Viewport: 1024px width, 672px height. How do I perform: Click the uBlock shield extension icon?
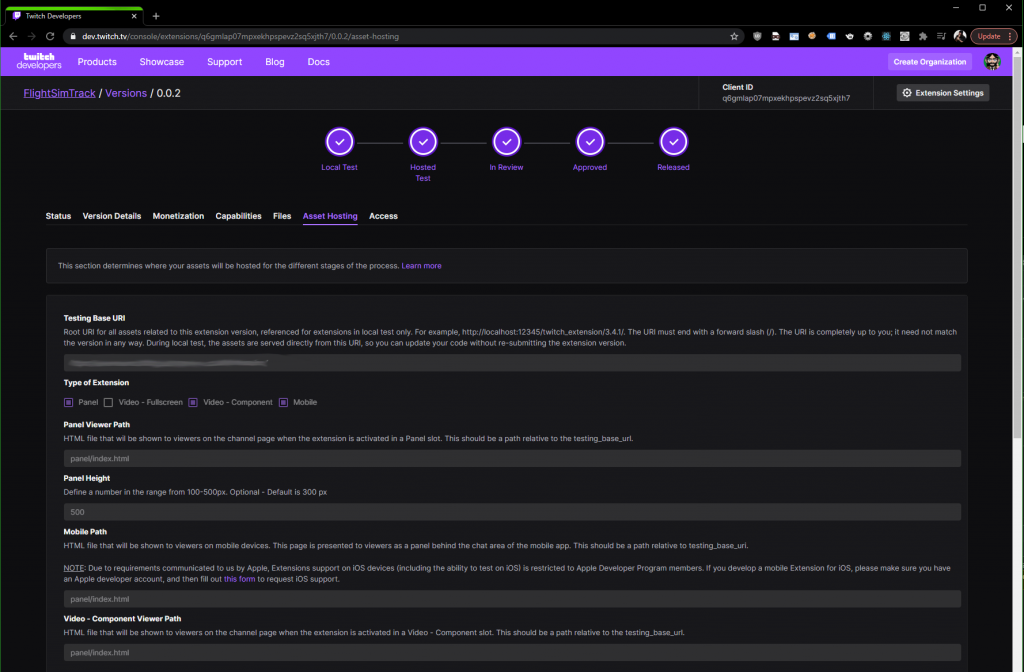(757, 37)
